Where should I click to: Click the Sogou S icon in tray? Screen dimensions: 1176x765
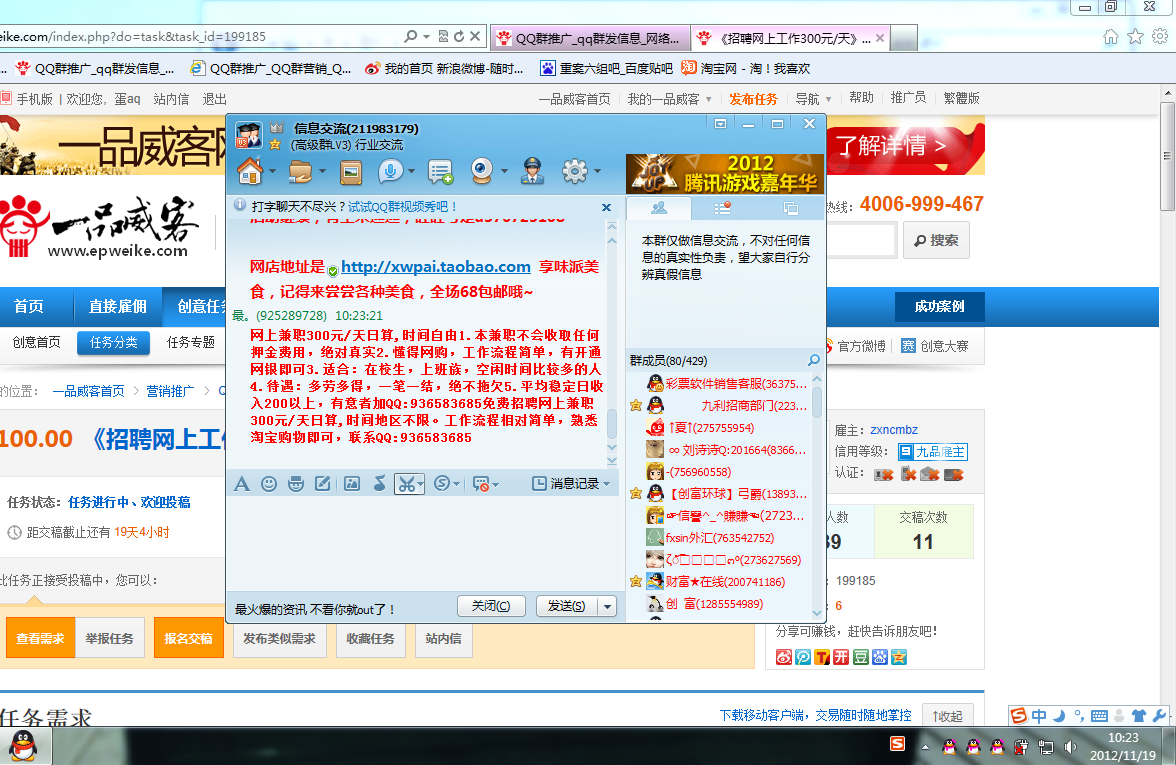(897, 744)
